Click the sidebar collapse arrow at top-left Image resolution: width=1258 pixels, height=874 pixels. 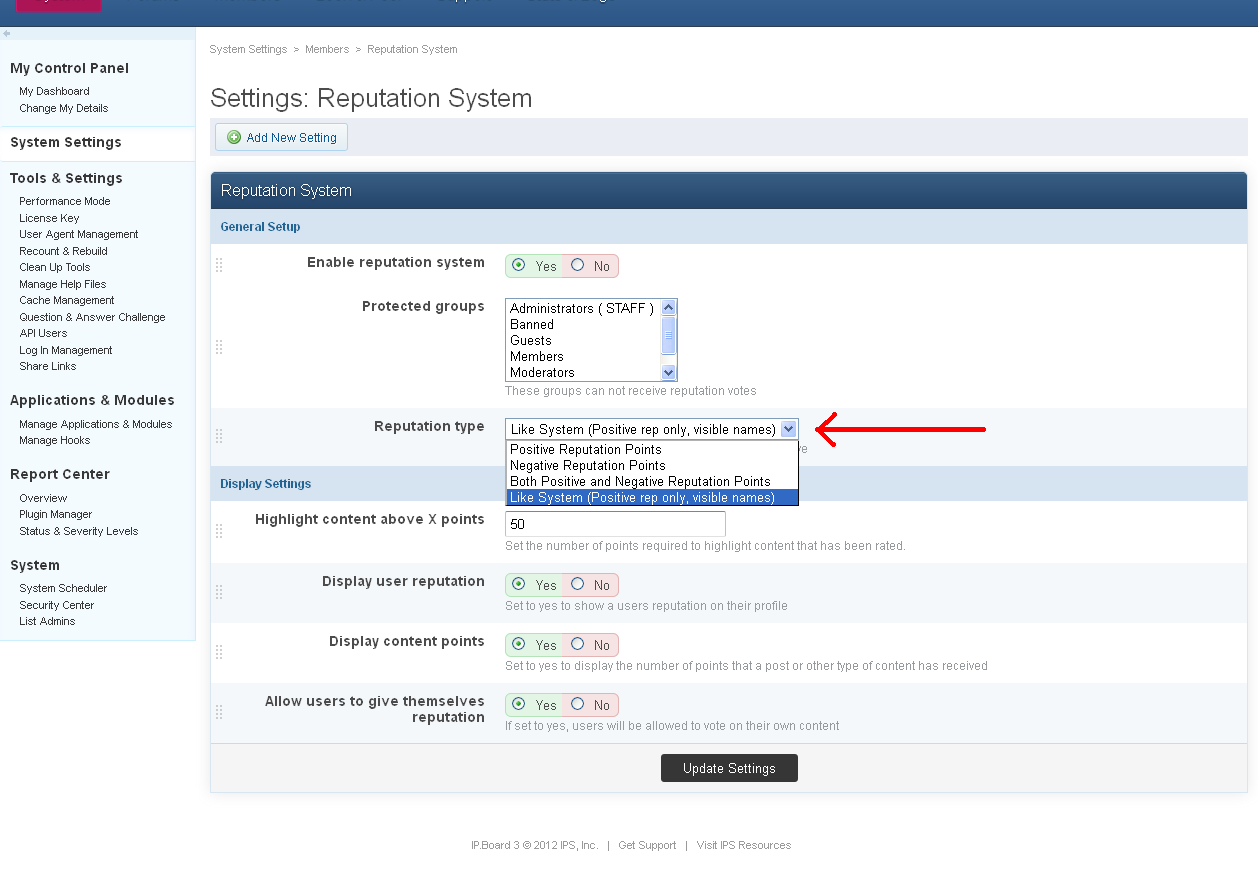(x=7, y=33)
